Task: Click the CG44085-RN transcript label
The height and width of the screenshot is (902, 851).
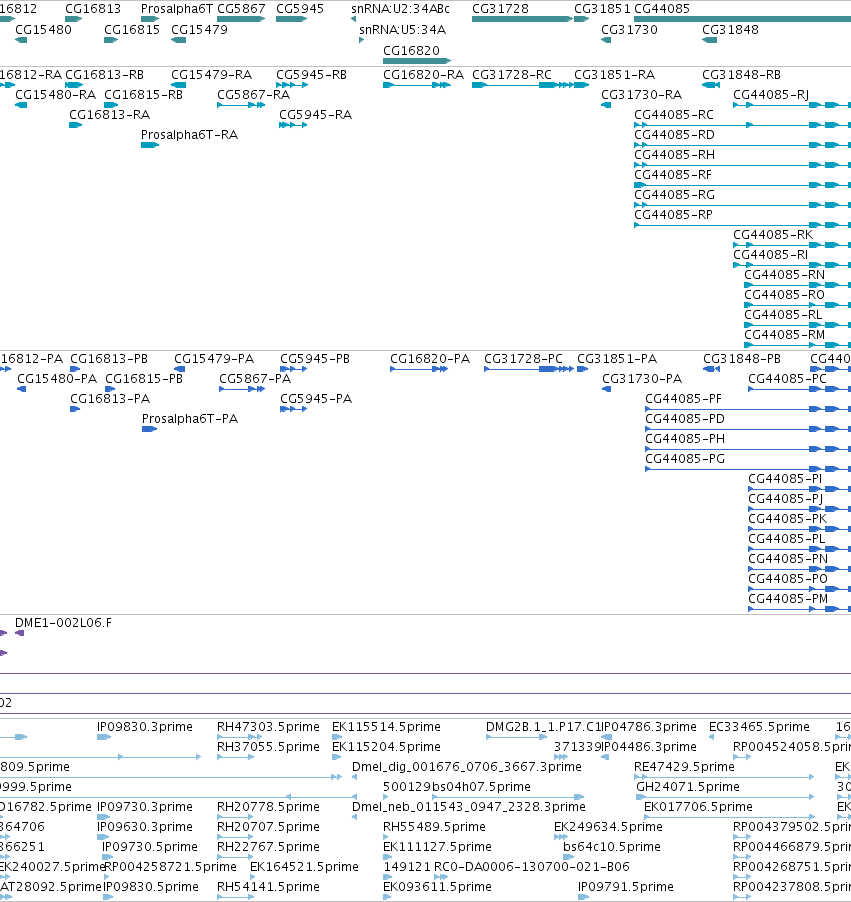Action: [x=784, y=274]
